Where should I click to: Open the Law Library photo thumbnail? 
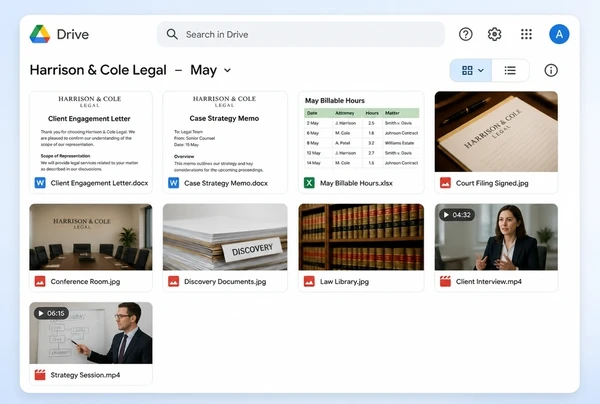coord(361,237)
